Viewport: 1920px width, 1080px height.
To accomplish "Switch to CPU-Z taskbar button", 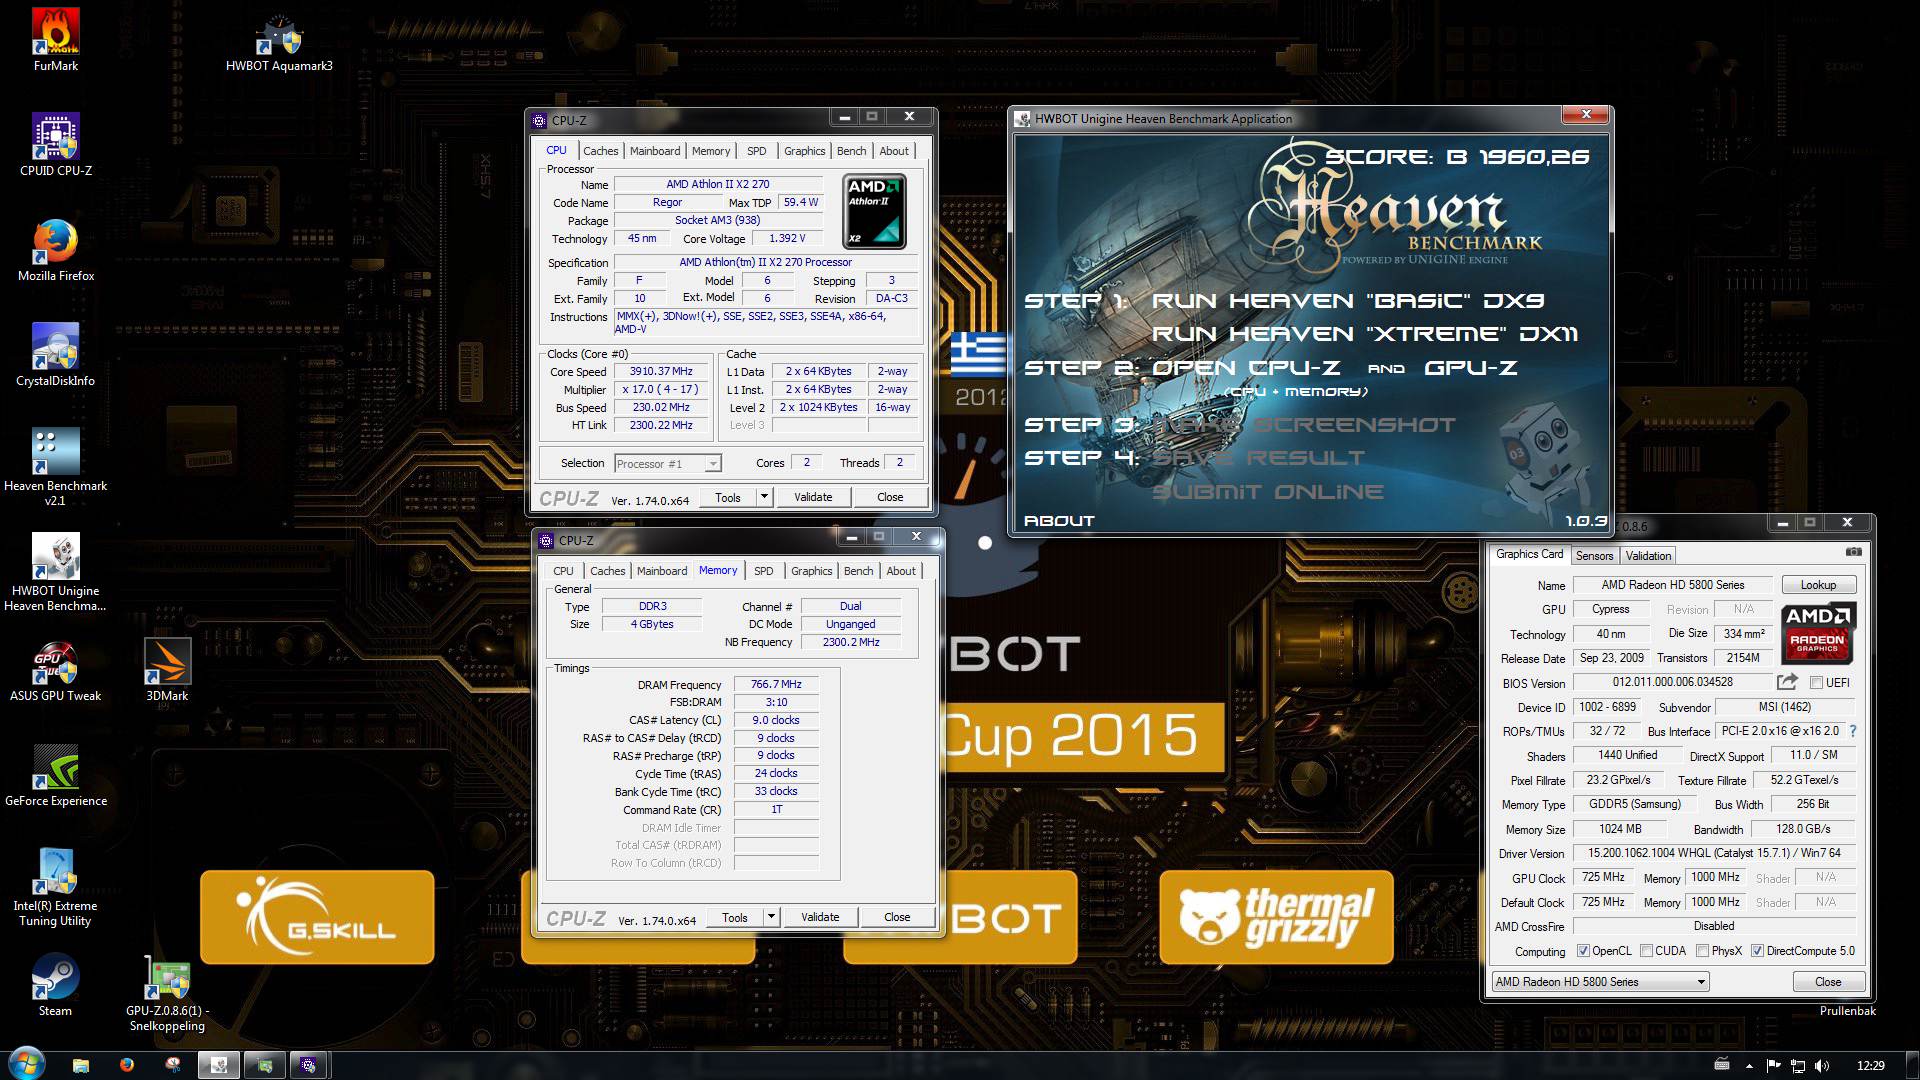I will (309, 1065).
